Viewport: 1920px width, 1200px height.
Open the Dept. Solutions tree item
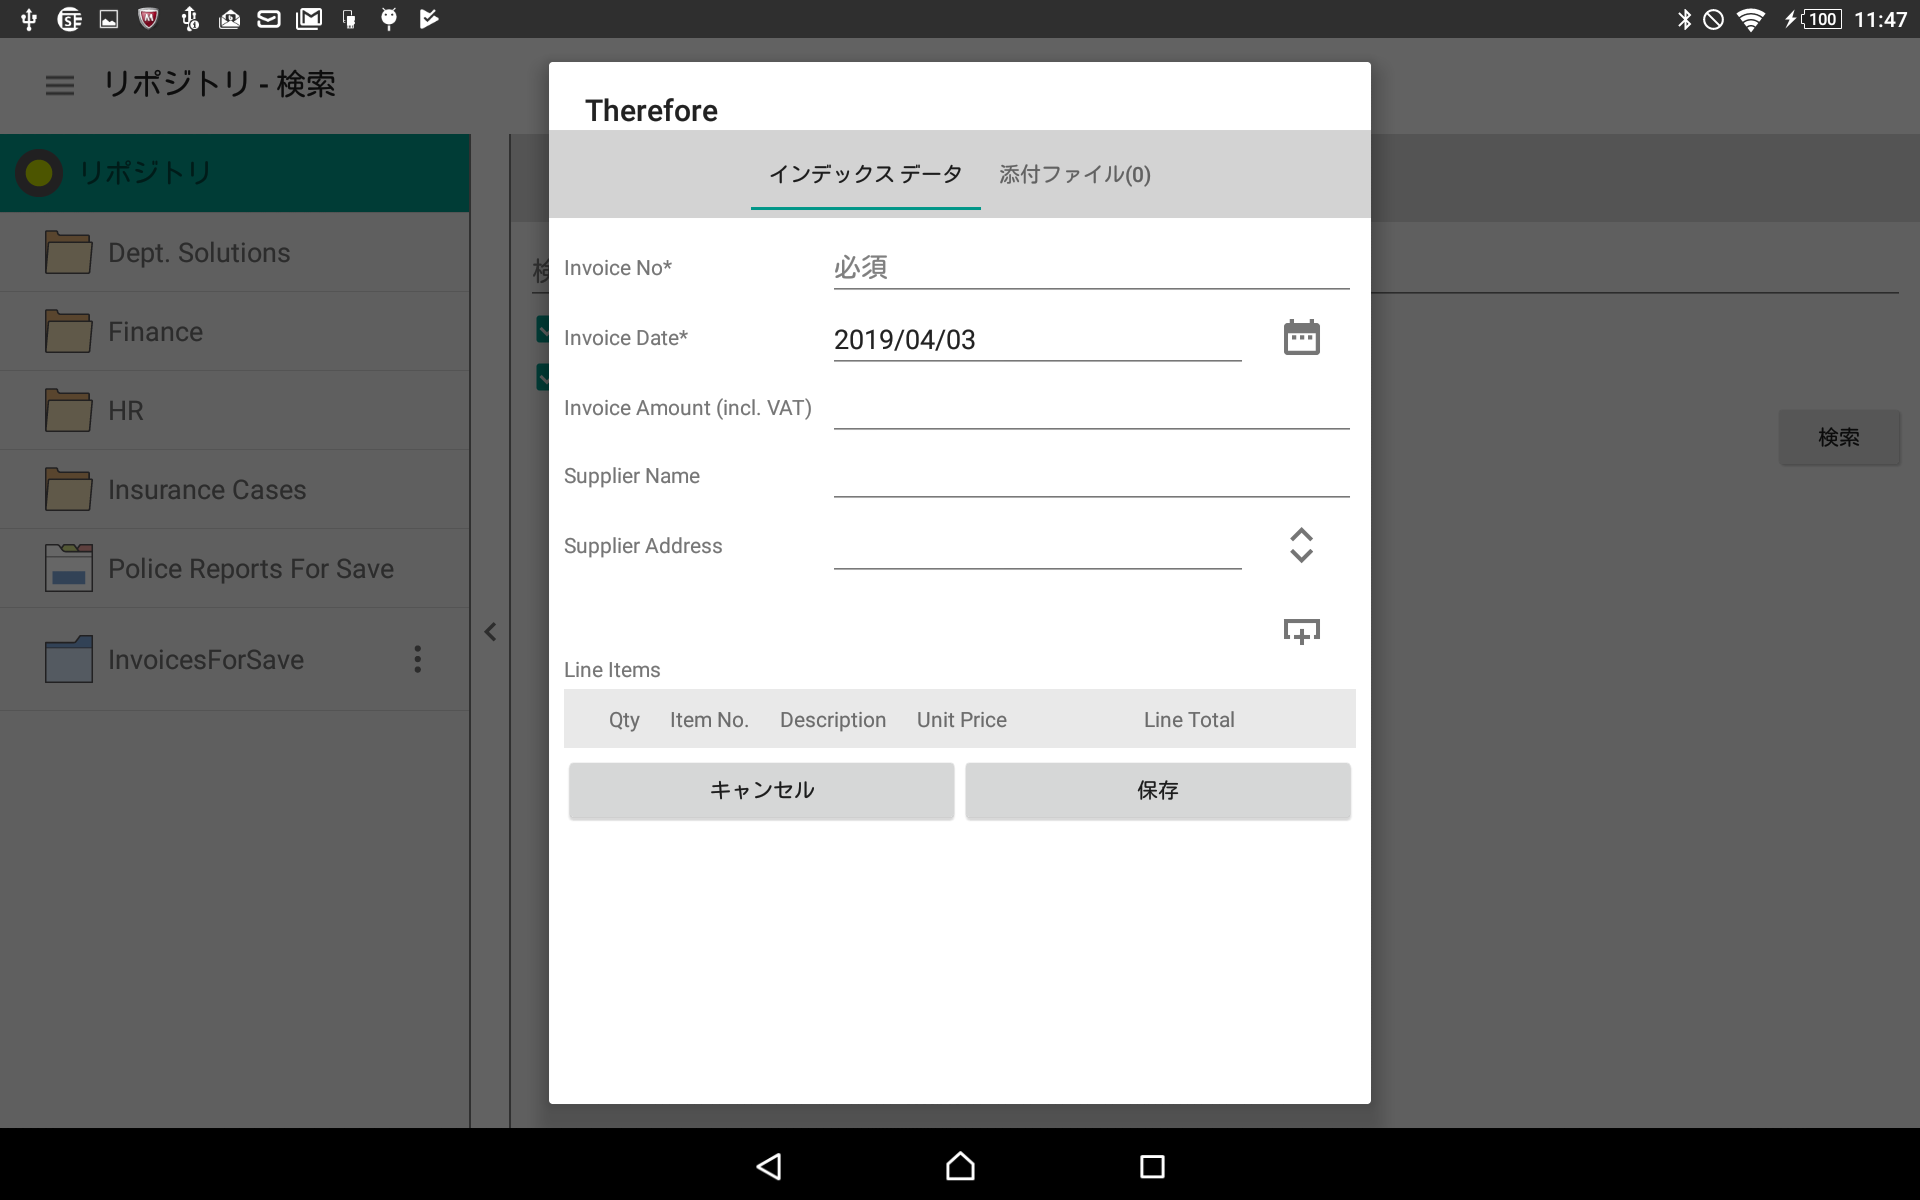tap(235, 252)
